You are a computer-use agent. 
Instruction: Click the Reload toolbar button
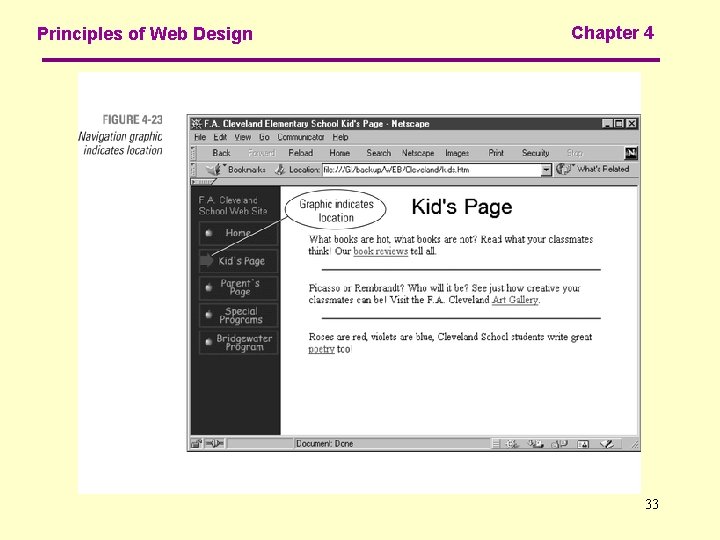point(300,153)
